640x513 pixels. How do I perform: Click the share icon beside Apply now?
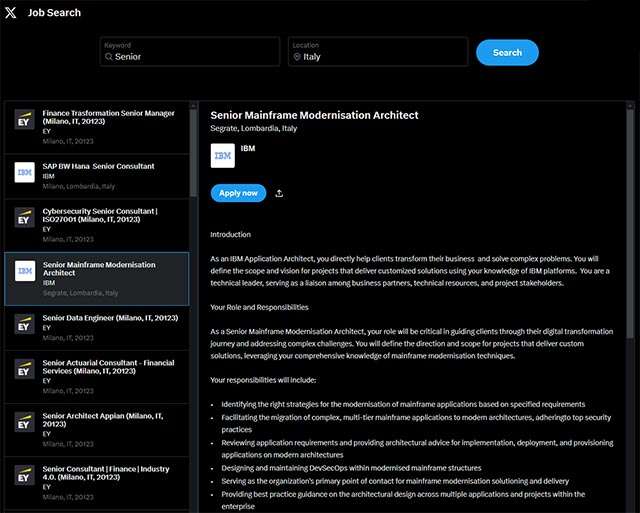[x=279, y=193]
